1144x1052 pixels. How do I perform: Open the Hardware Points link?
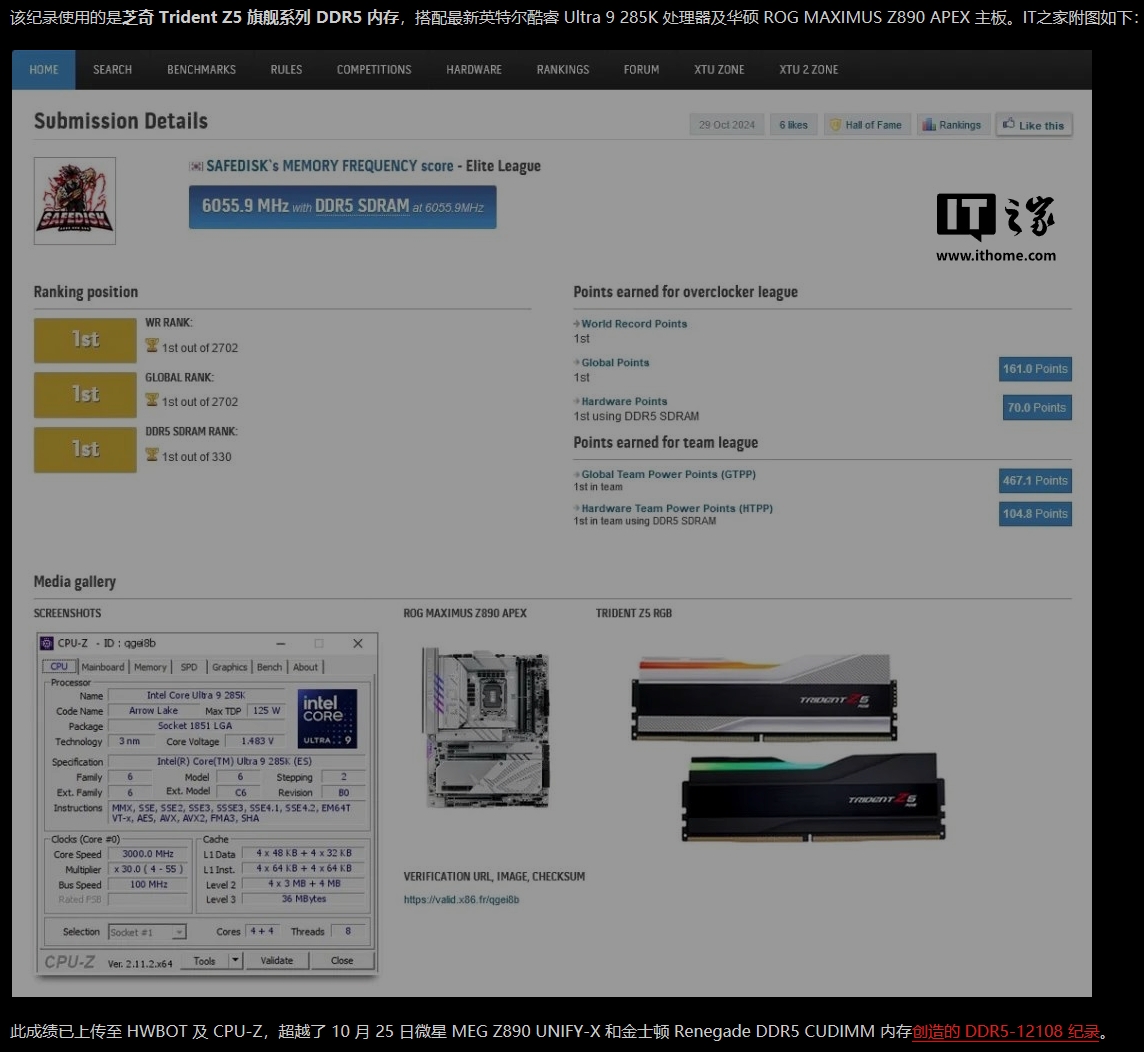click(624, 401)
